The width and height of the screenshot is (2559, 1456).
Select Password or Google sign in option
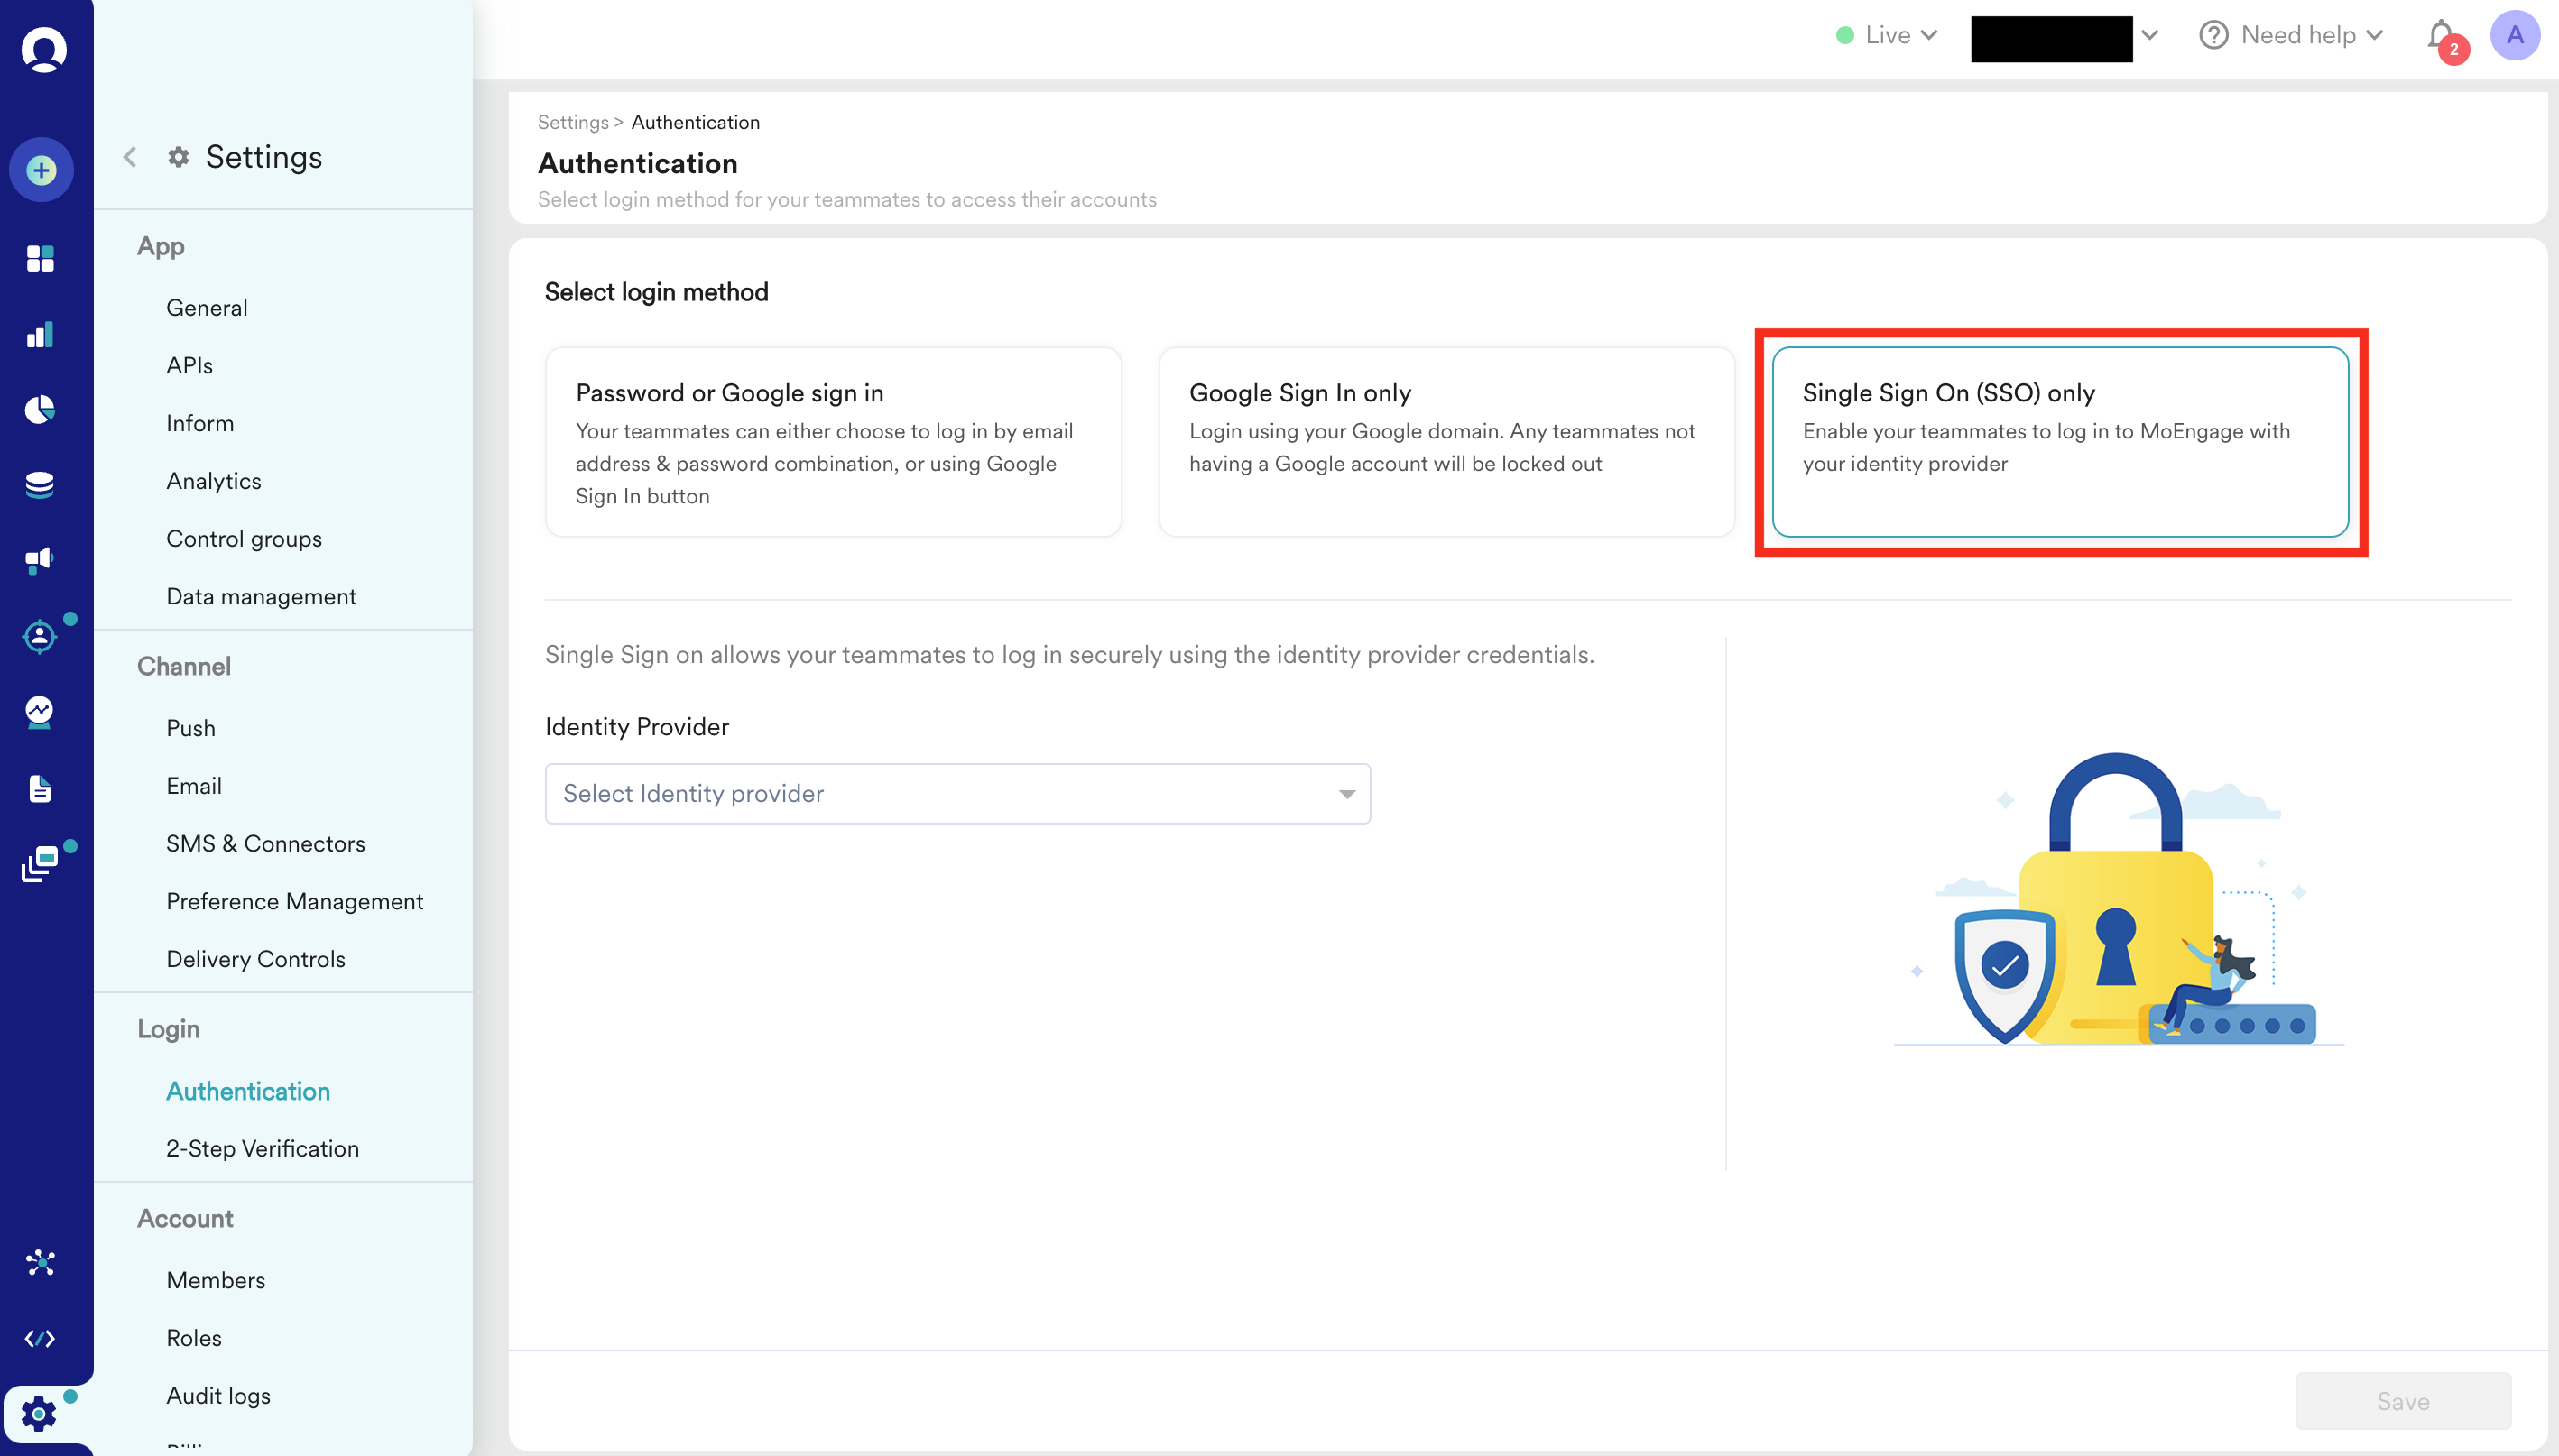833,441
